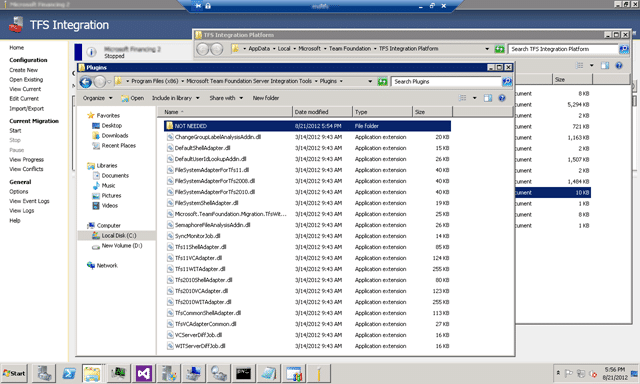Image resolution: width=640 pixels, height=384 pixels.
Task: Open Include in library dropdown
Action: click(x=176, y=98)
